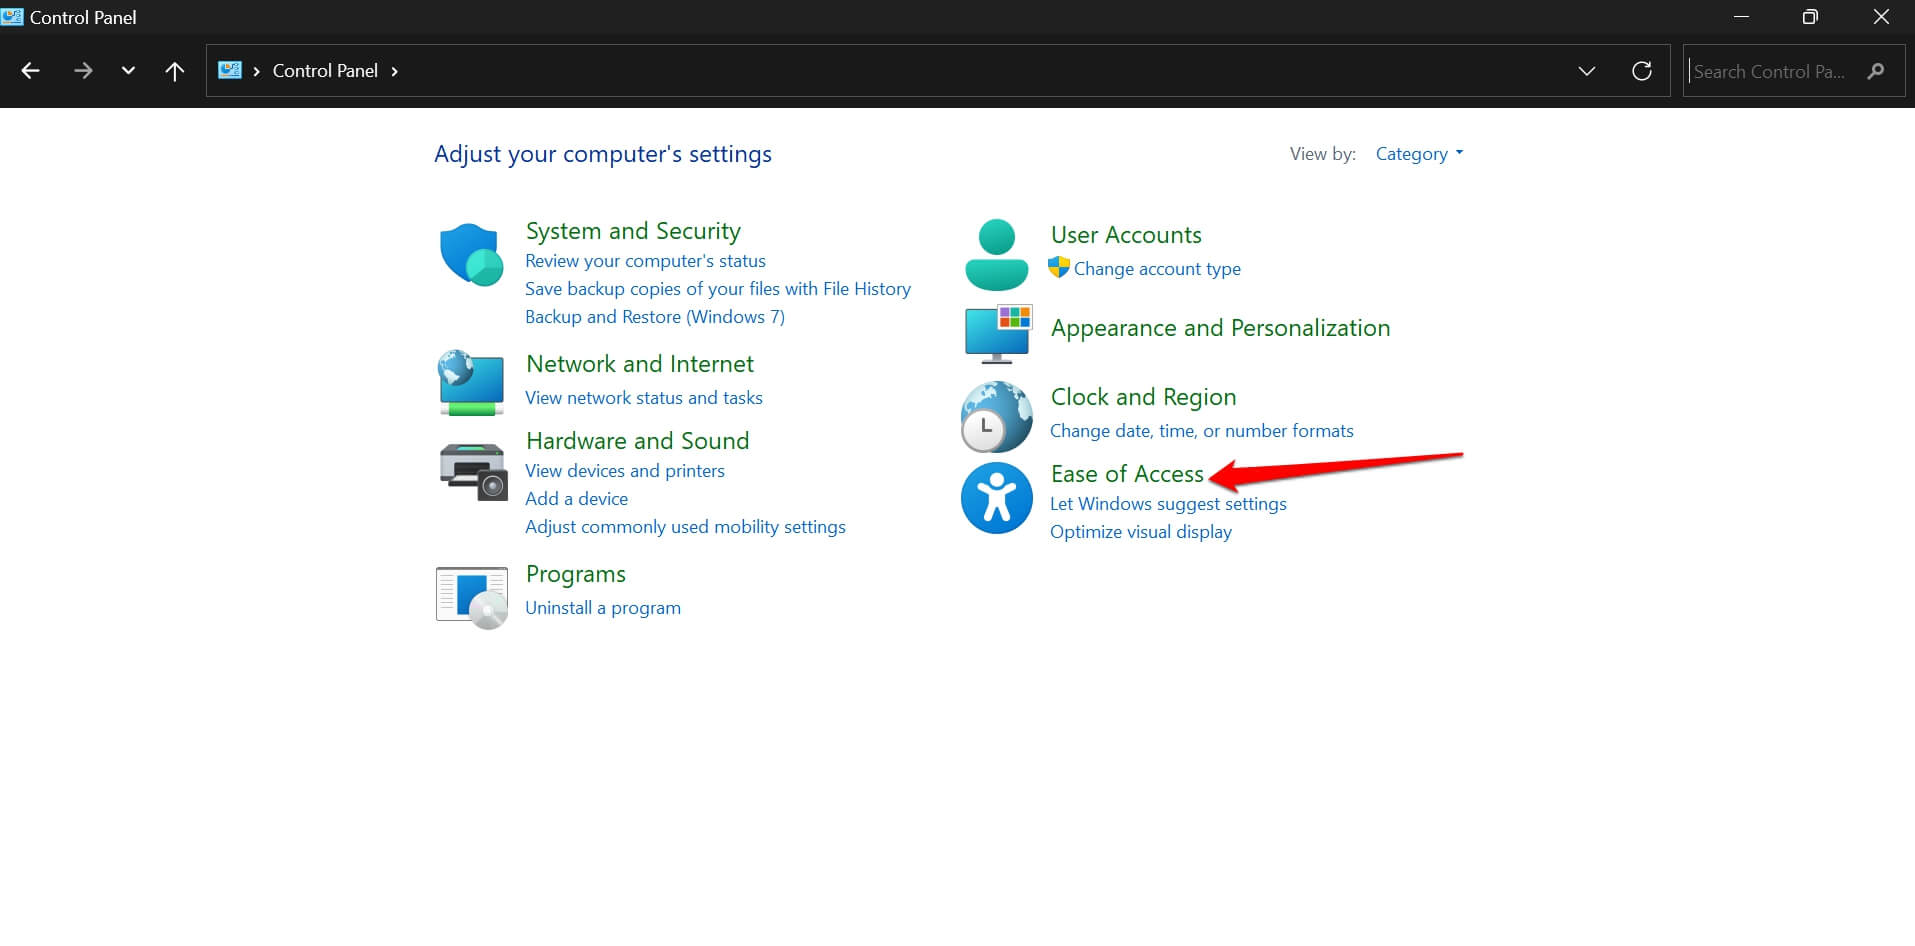Click inside the Search Control Panel field
The width and height of the screenshot is (1915, 946).
(1770, 71)
